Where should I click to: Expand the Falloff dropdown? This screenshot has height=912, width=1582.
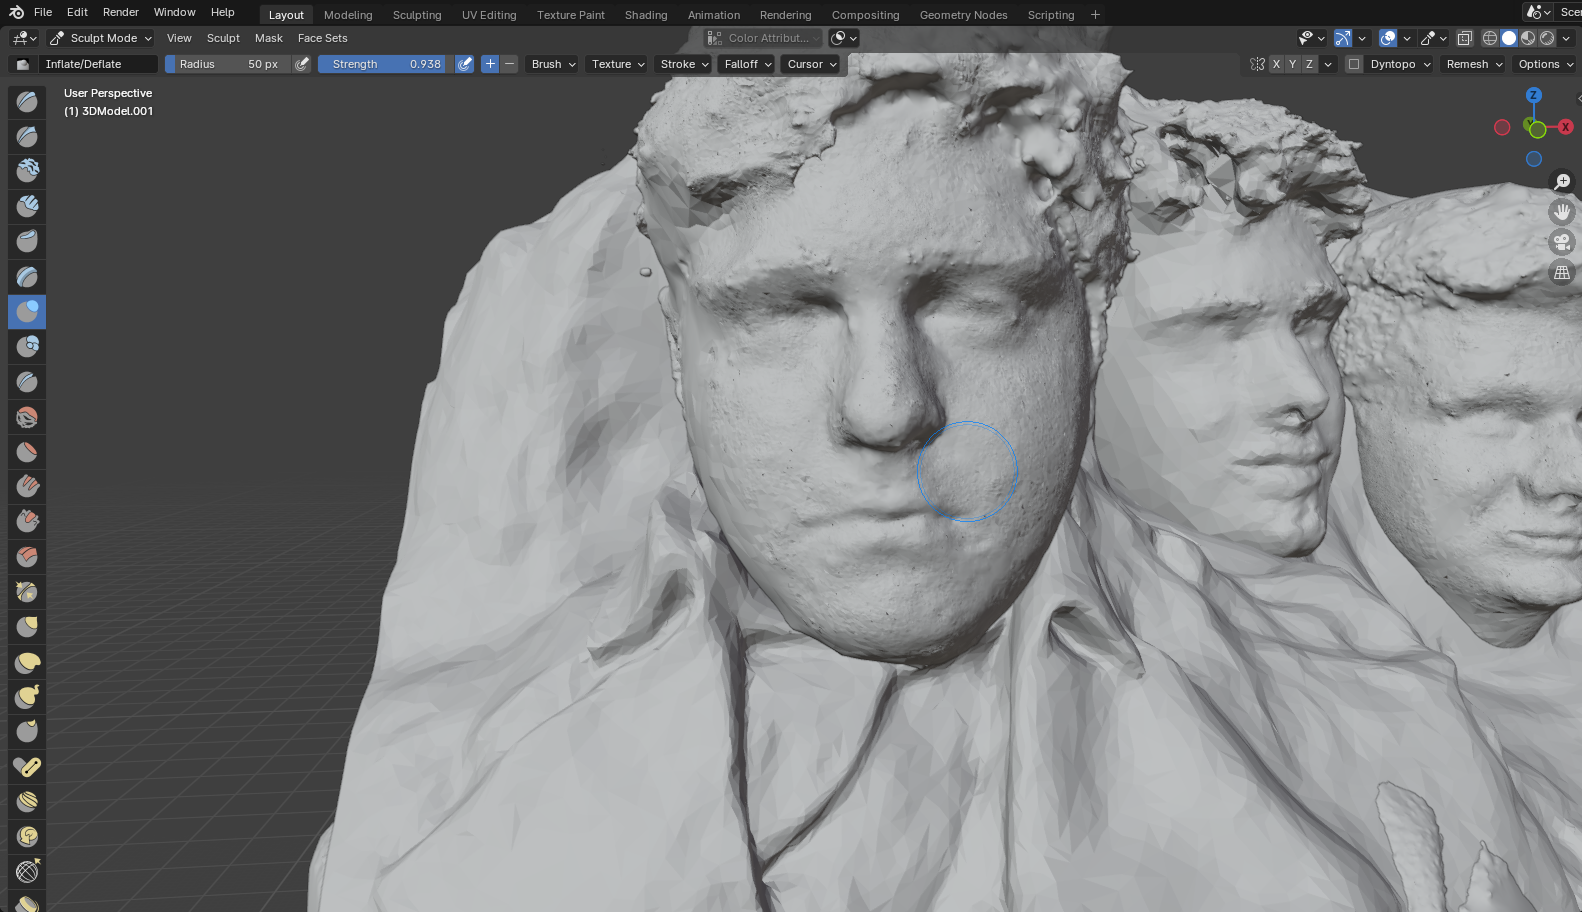pyautogui.click(x=748, y=64)
